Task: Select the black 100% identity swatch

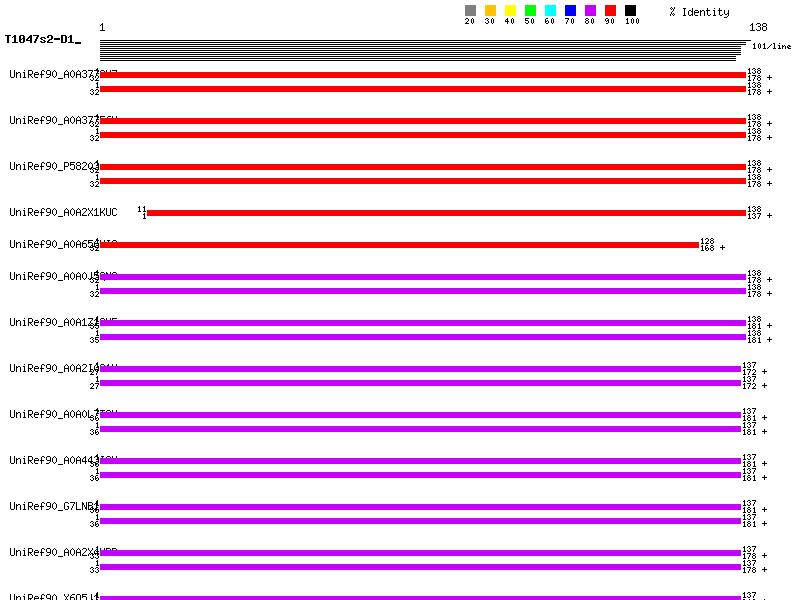Action: point(630,11)
